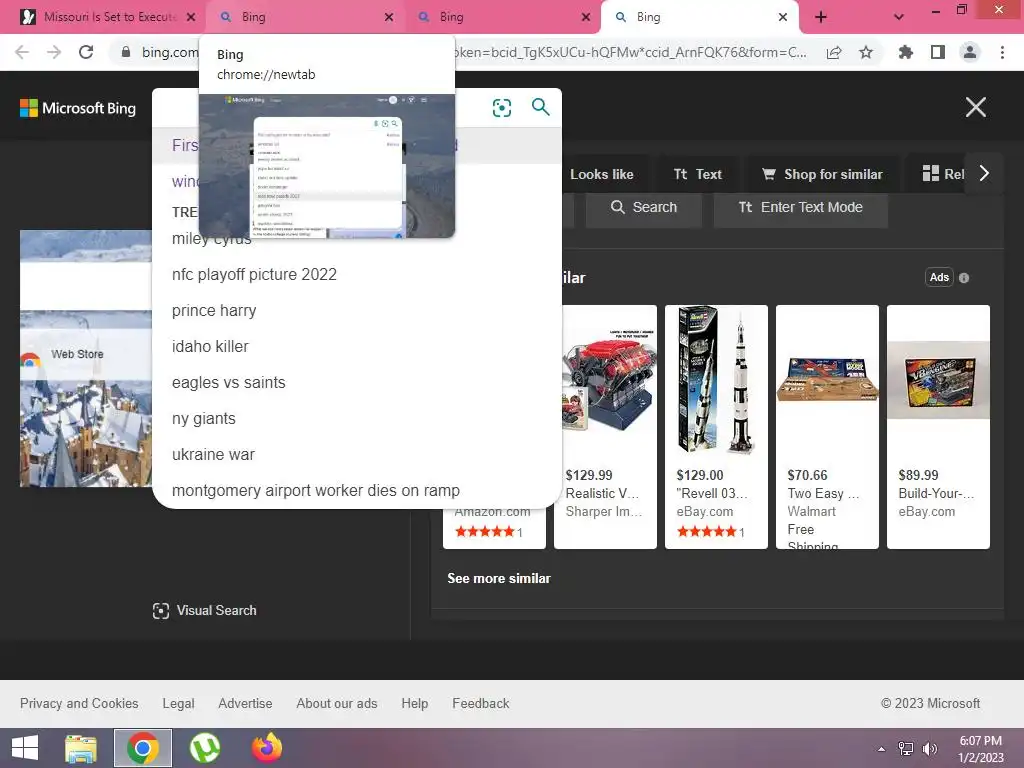Open the Chrome extensions puzzle icon
1024x768 pixels.
coord(906,52)
